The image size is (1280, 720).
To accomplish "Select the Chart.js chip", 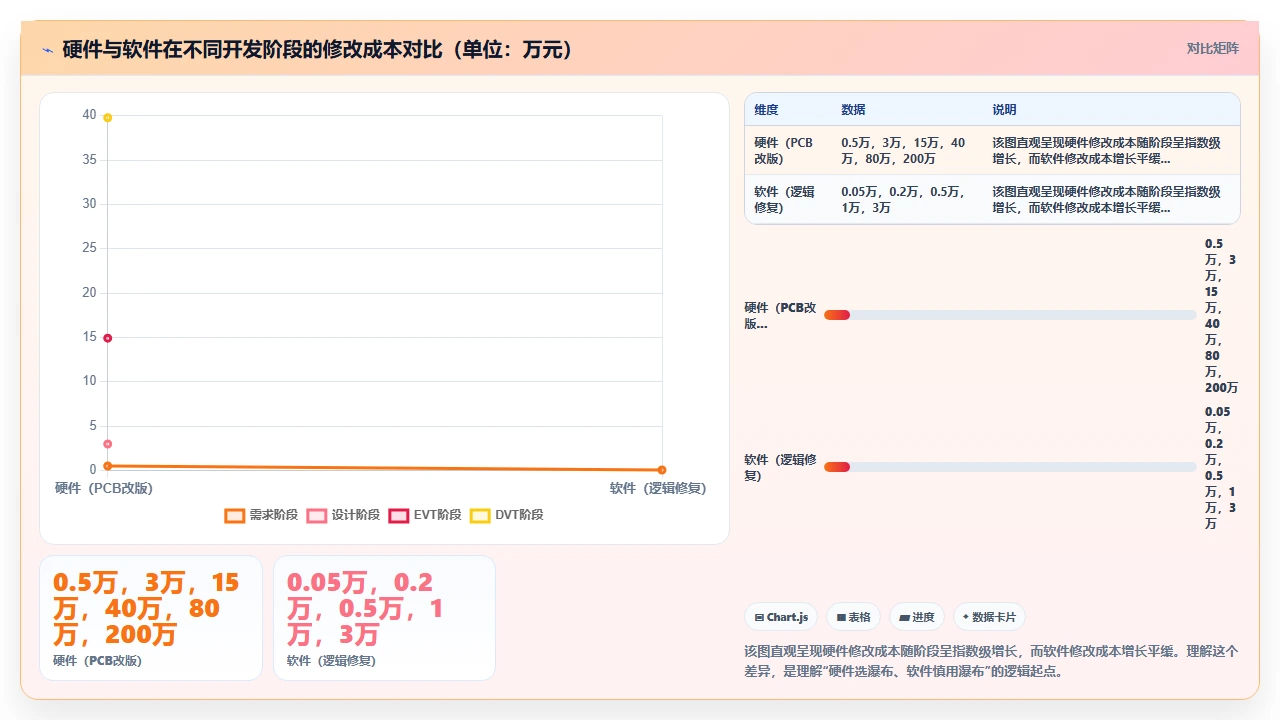I will (x=782, y=617).
